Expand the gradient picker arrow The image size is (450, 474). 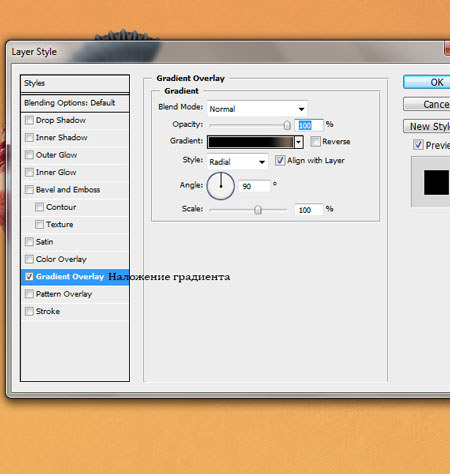click(x=299, y=142)
